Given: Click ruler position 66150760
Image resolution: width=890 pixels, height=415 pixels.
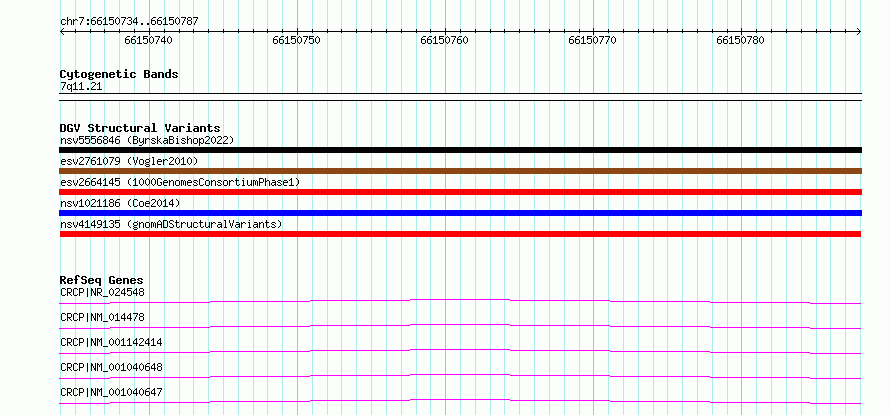Looking at the screenshot, I should pos(444,40).
